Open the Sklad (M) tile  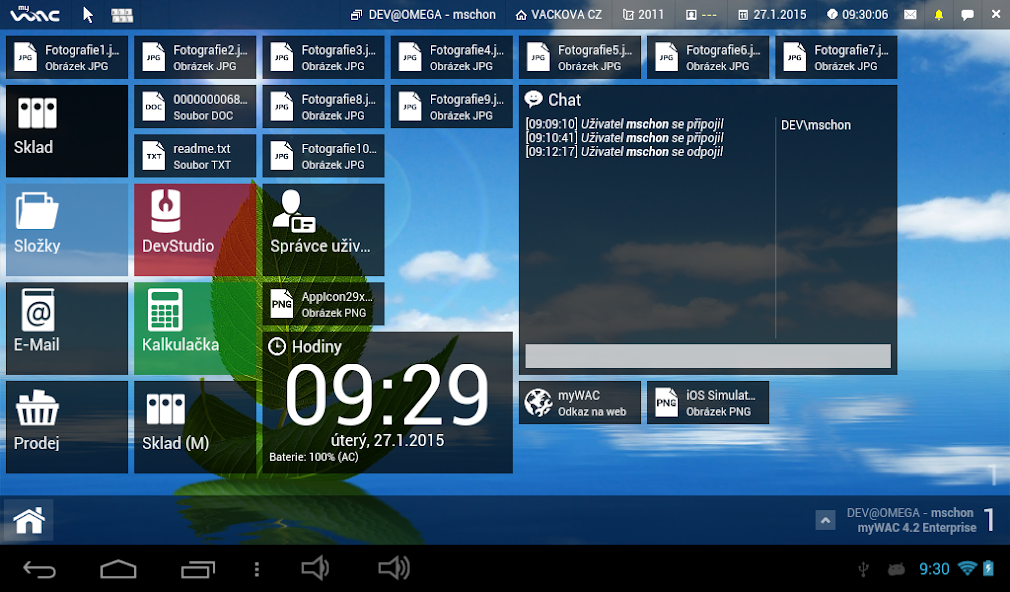[195, 427]
